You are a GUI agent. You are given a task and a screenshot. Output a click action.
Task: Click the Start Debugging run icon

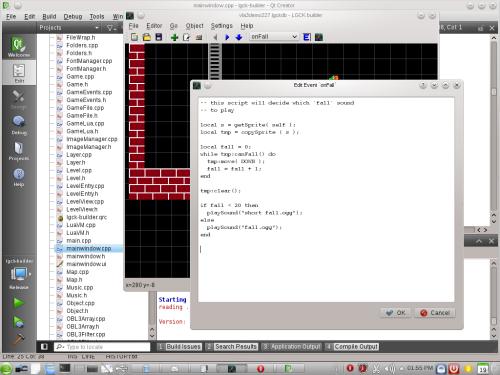(18, 322)
